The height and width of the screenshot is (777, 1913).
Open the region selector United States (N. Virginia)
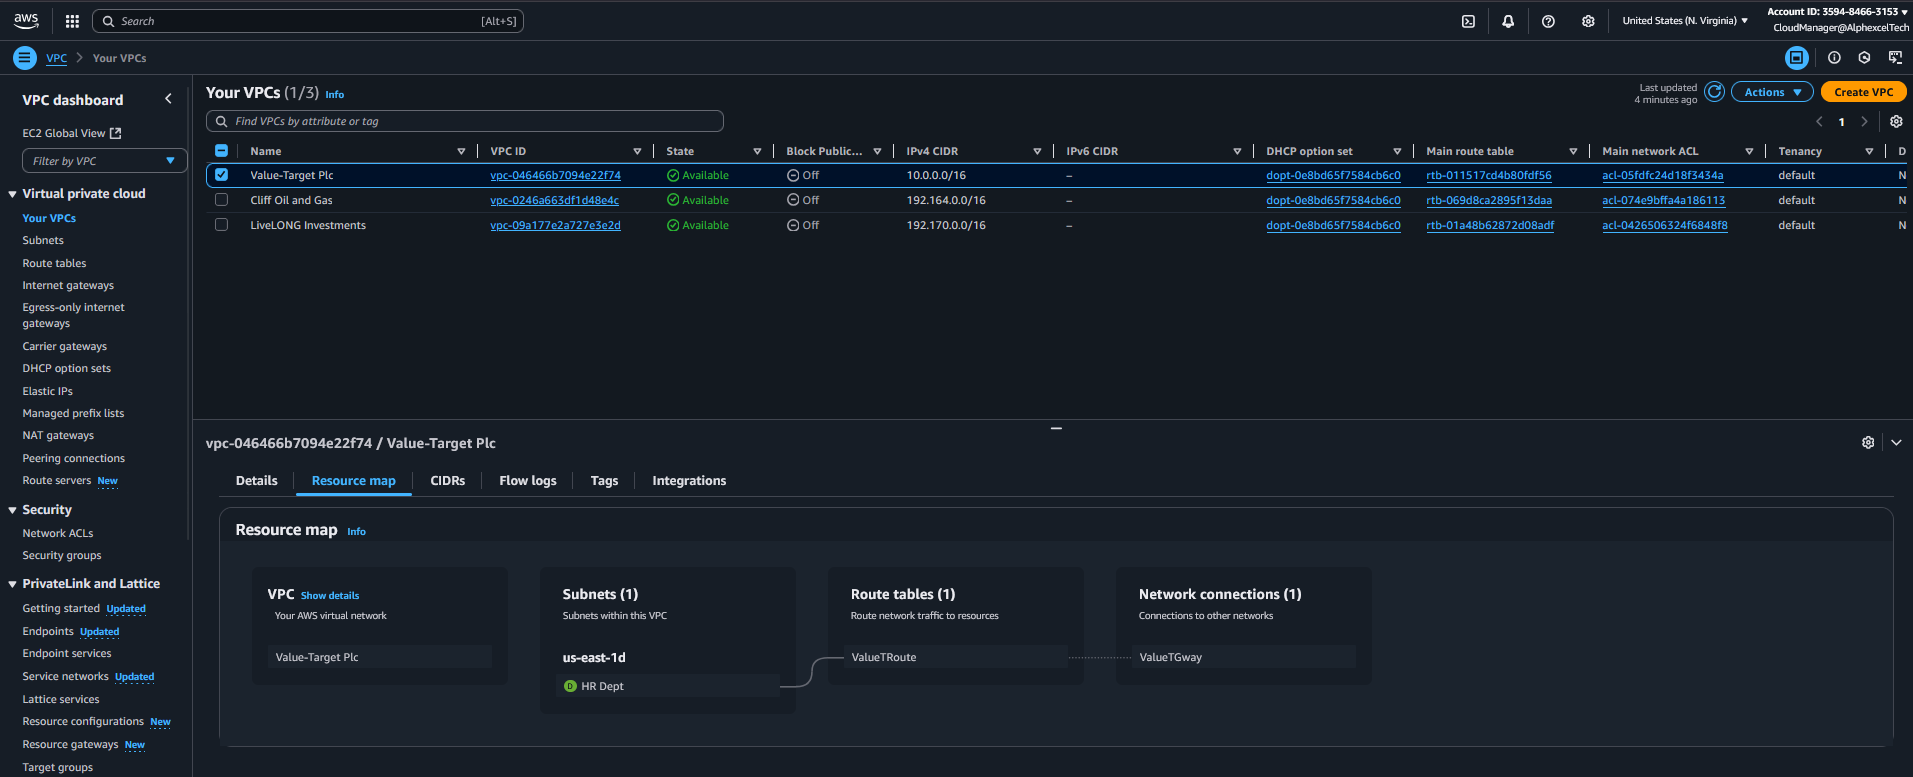pos(1685,21)
